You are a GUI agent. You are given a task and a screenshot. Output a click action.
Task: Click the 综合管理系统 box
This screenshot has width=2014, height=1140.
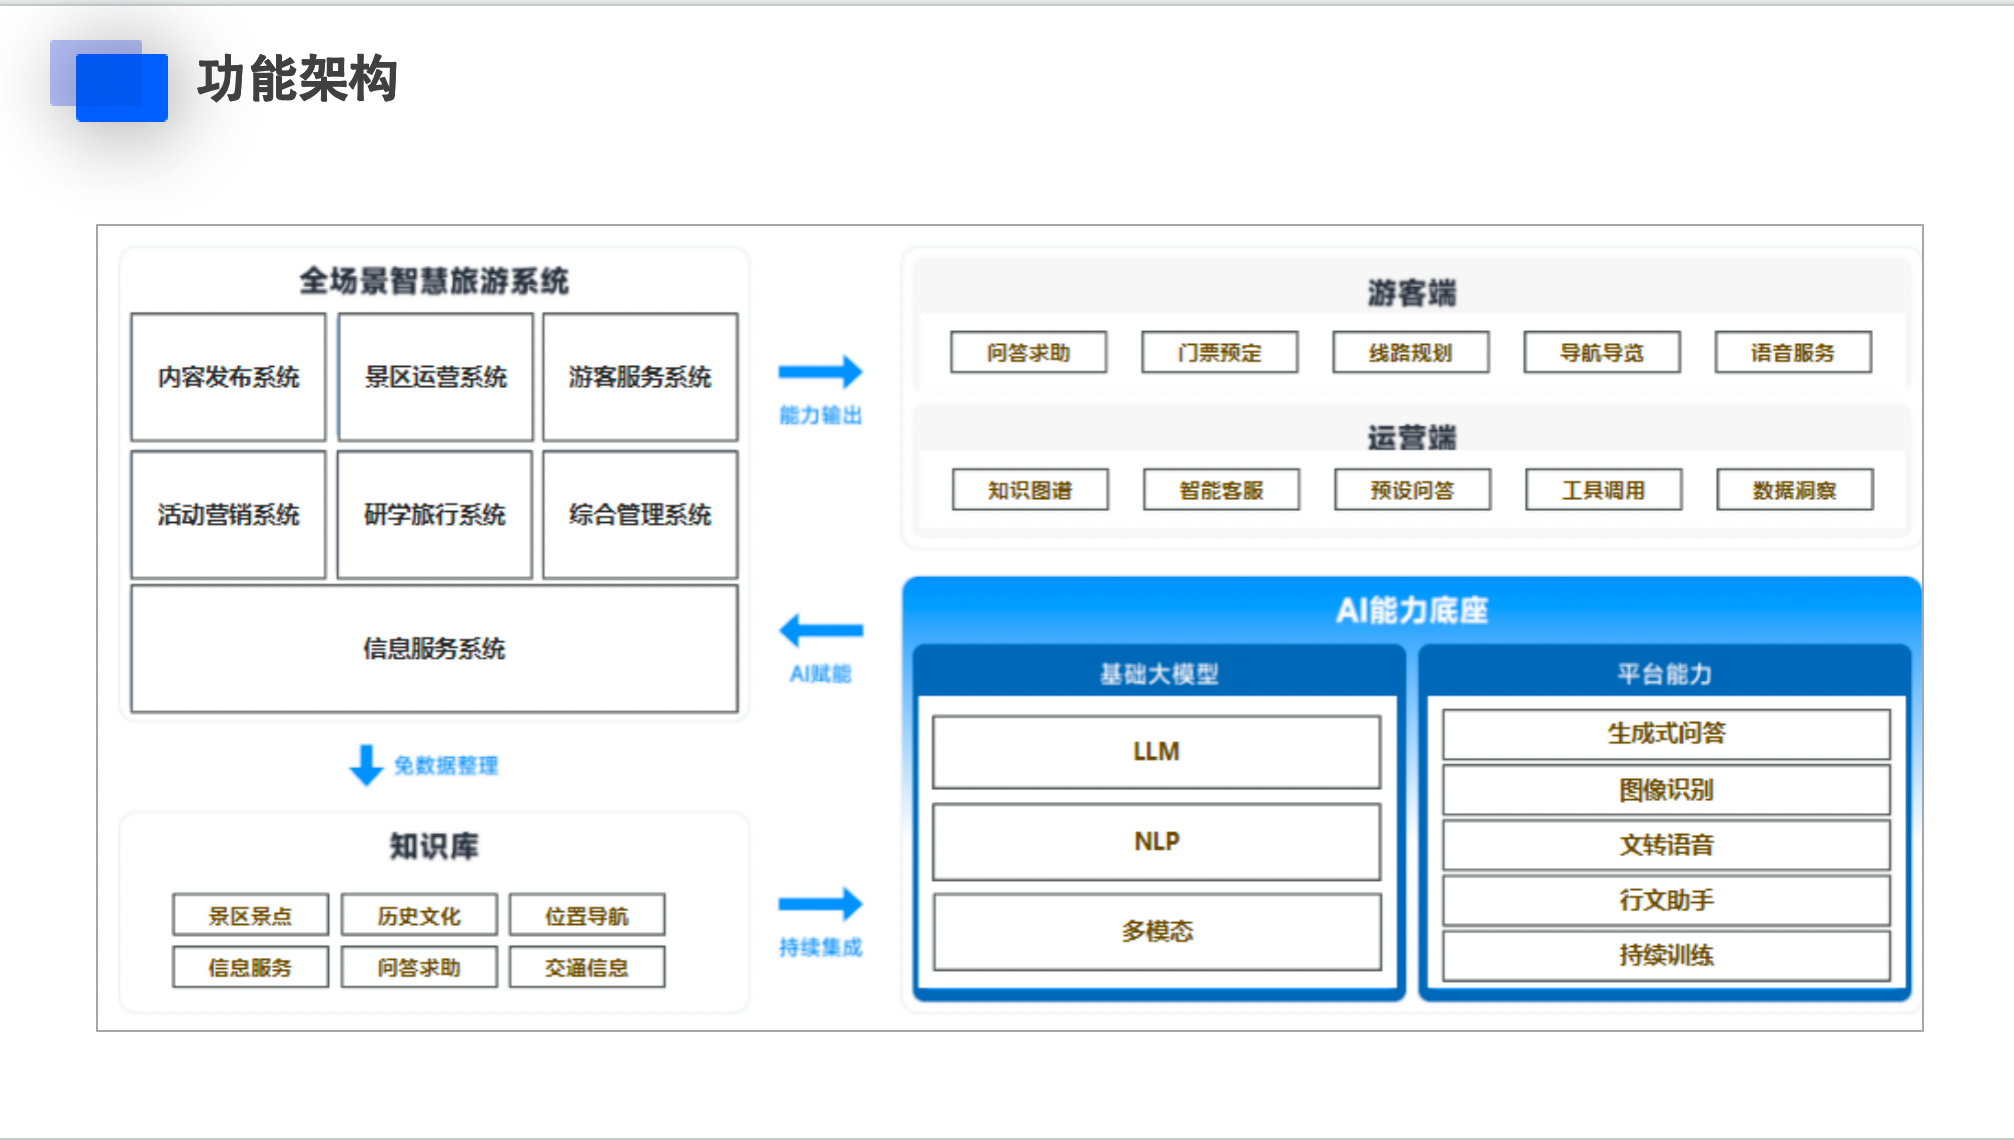(x=640, y=514)
